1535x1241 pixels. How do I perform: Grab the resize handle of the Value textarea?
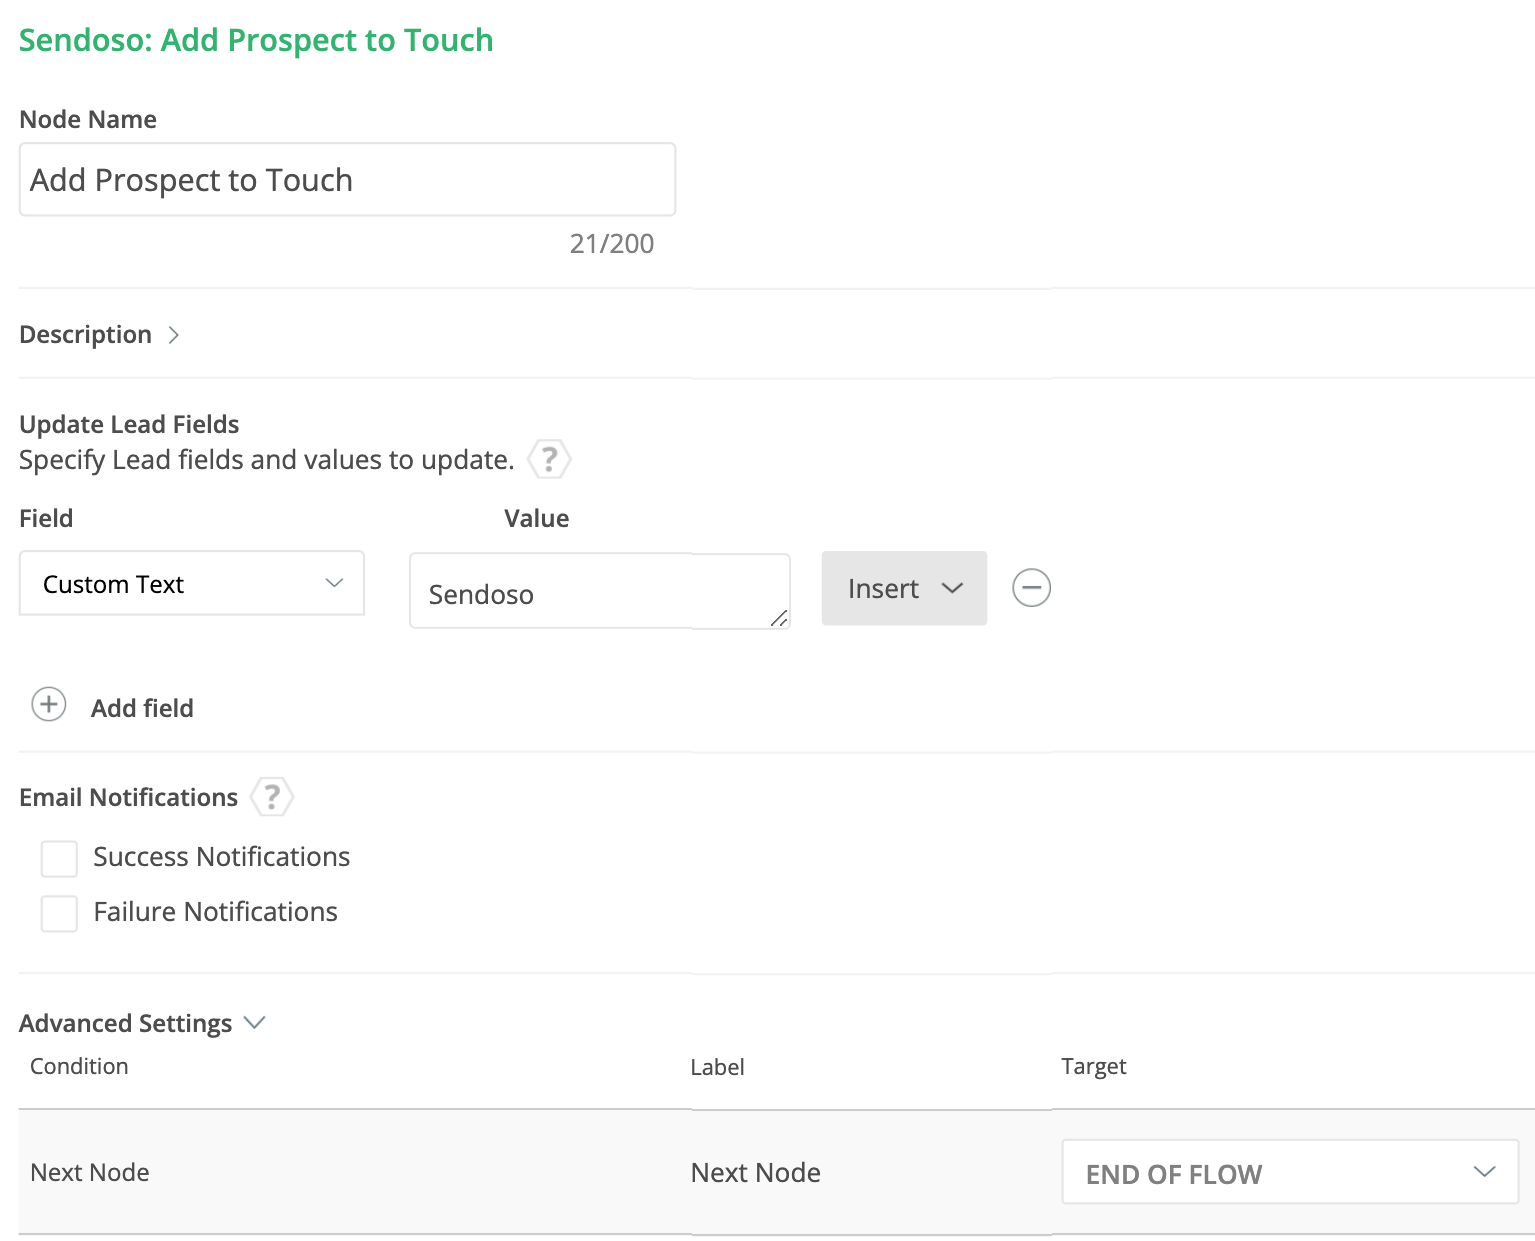pos(779,619)
